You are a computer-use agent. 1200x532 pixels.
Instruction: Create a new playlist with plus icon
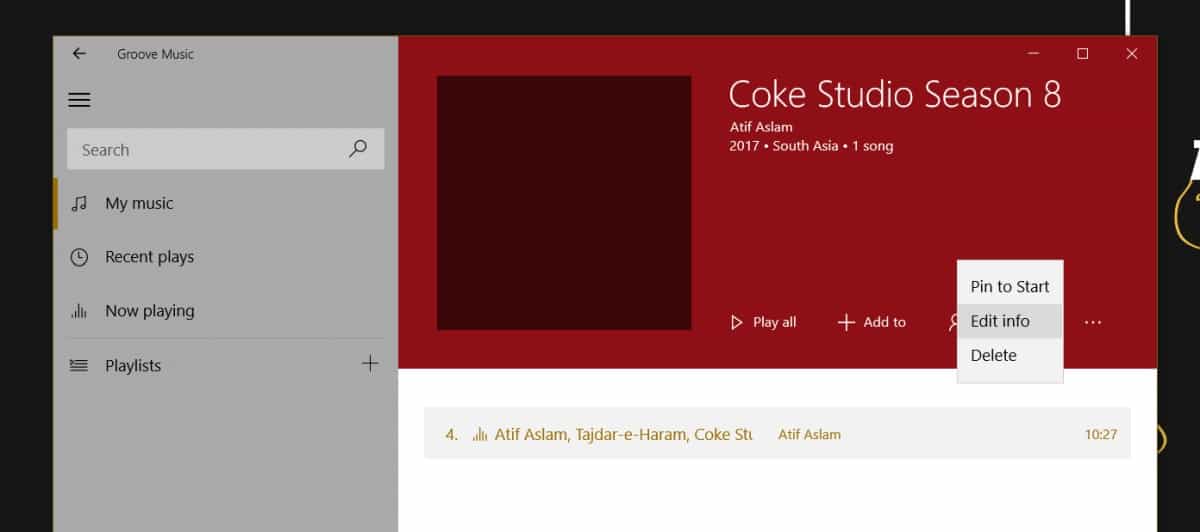[370, 364]
